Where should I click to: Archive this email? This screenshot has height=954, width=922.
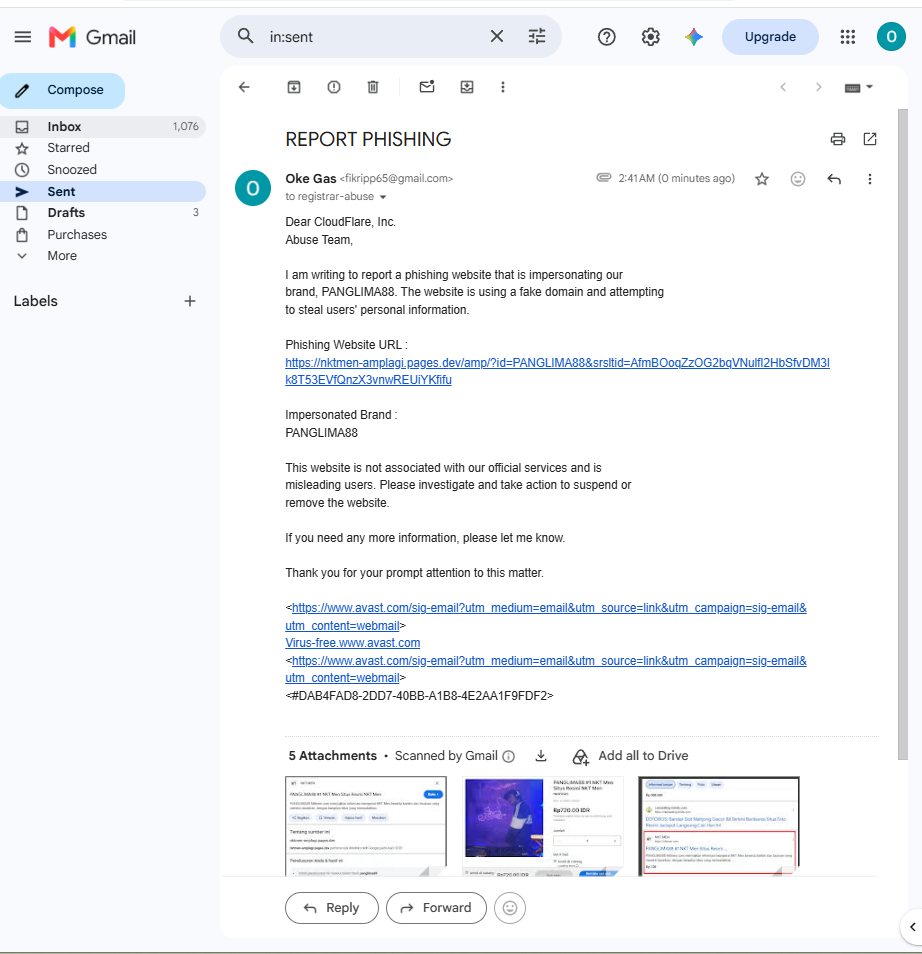tap(294, 88)
